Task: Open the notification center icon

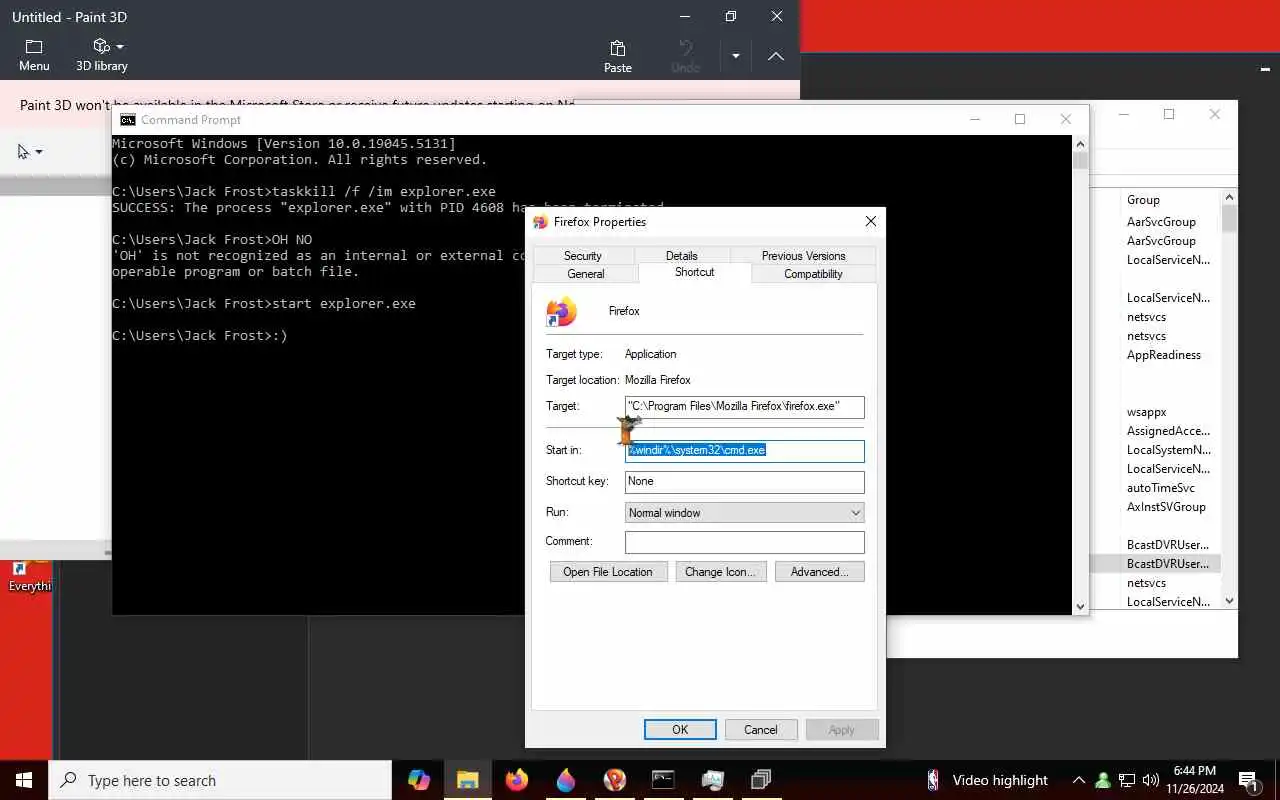Action: 1248,780
